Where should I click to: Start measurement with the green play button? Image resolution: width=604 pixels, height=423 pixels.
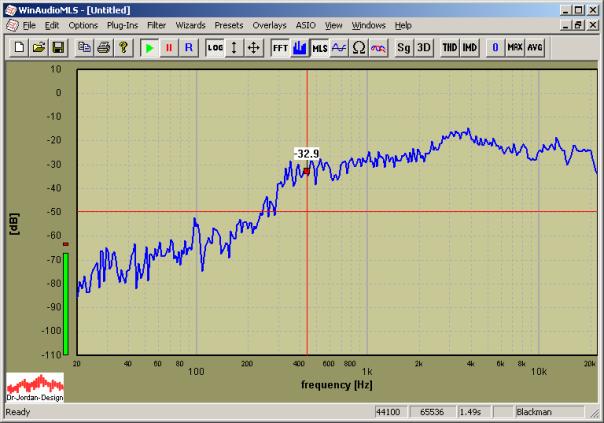click(149, 47)
